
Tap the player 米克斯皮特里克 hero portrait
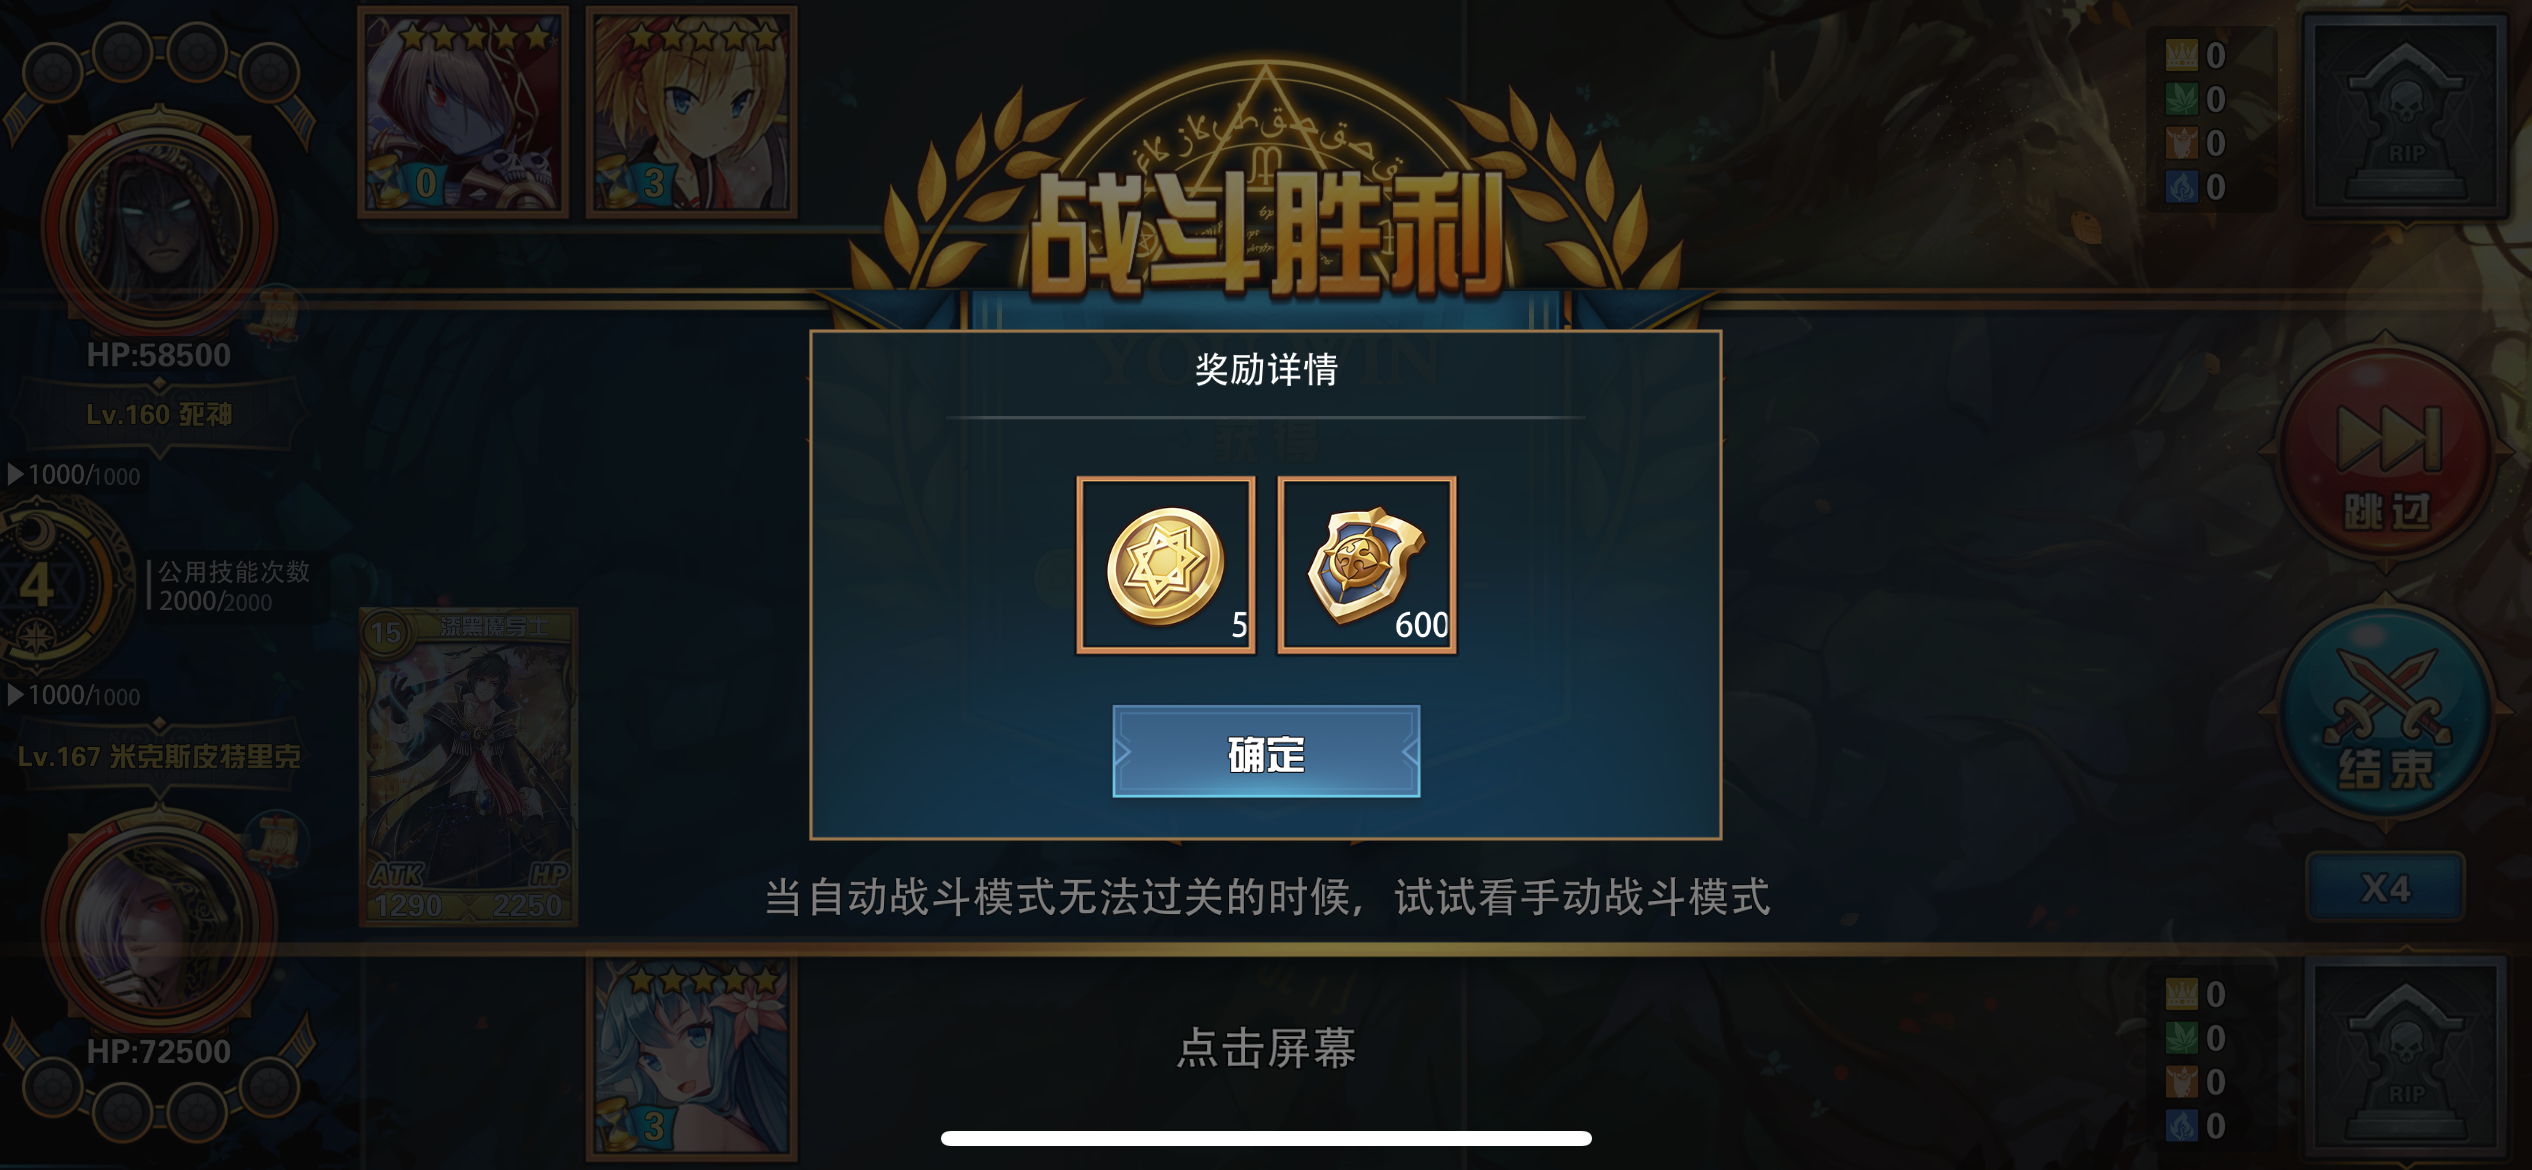160,924
